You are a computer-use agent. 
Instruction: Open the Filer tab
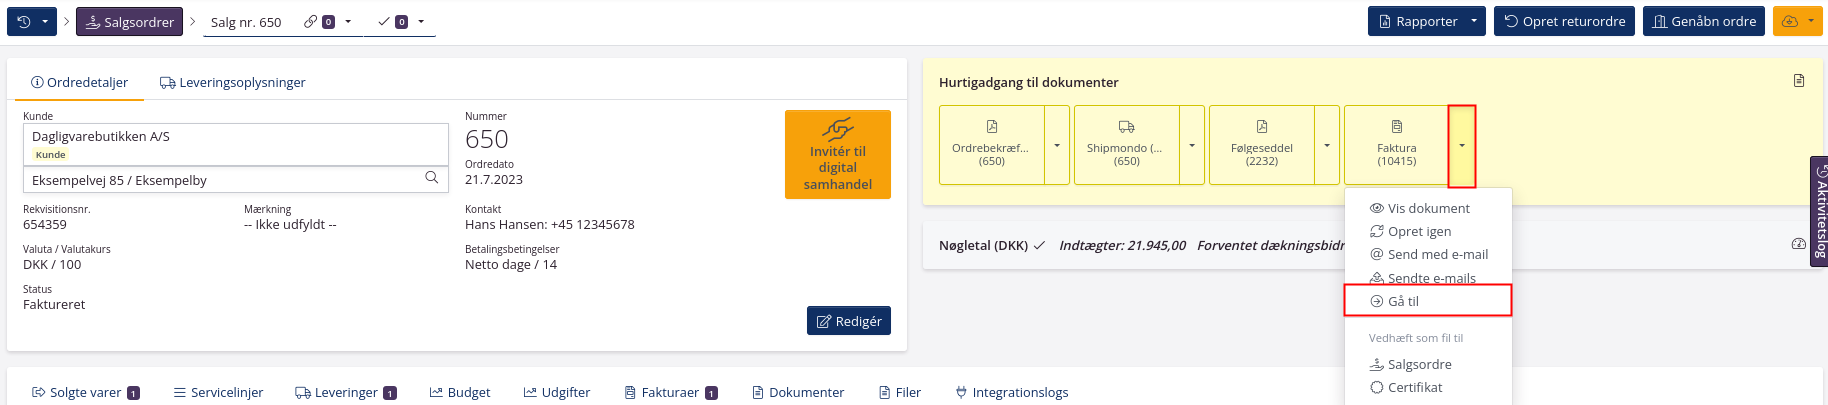[900, 392]
